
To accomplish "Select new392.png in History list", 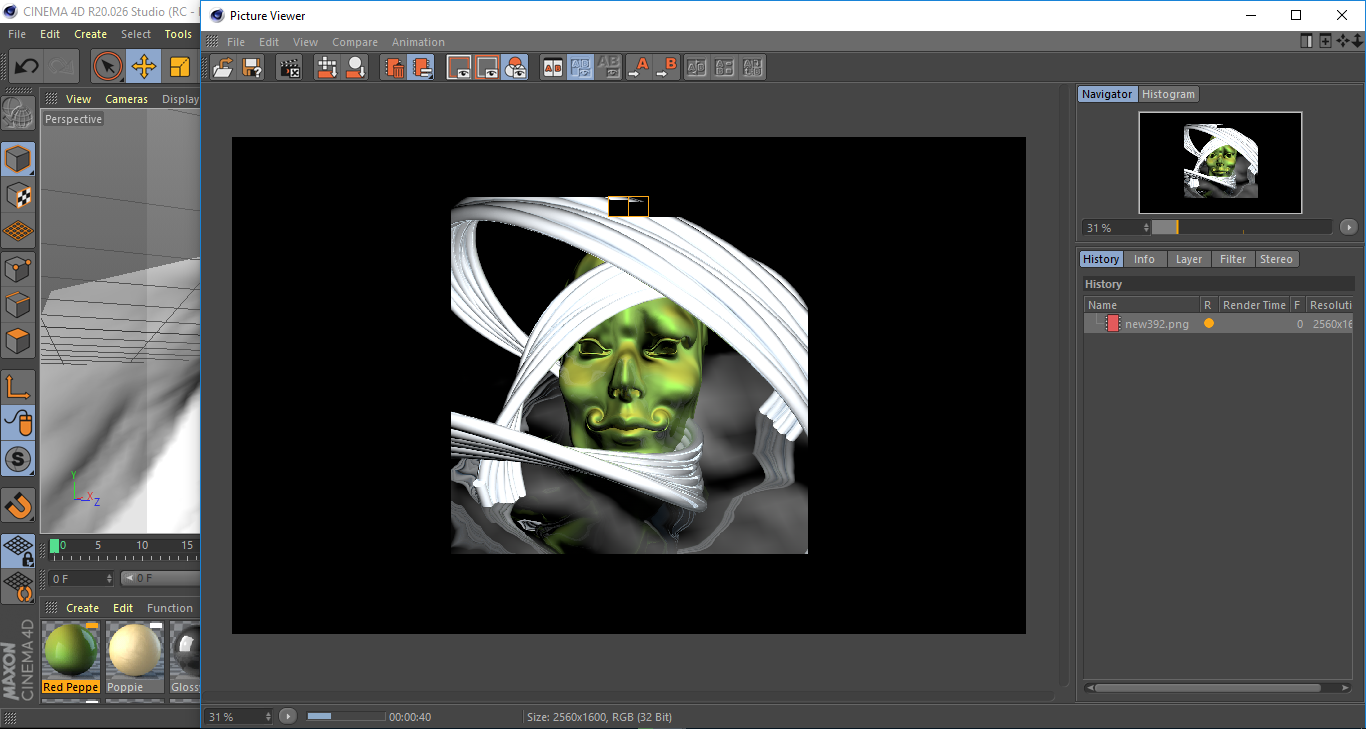I will coord(1157,324).
